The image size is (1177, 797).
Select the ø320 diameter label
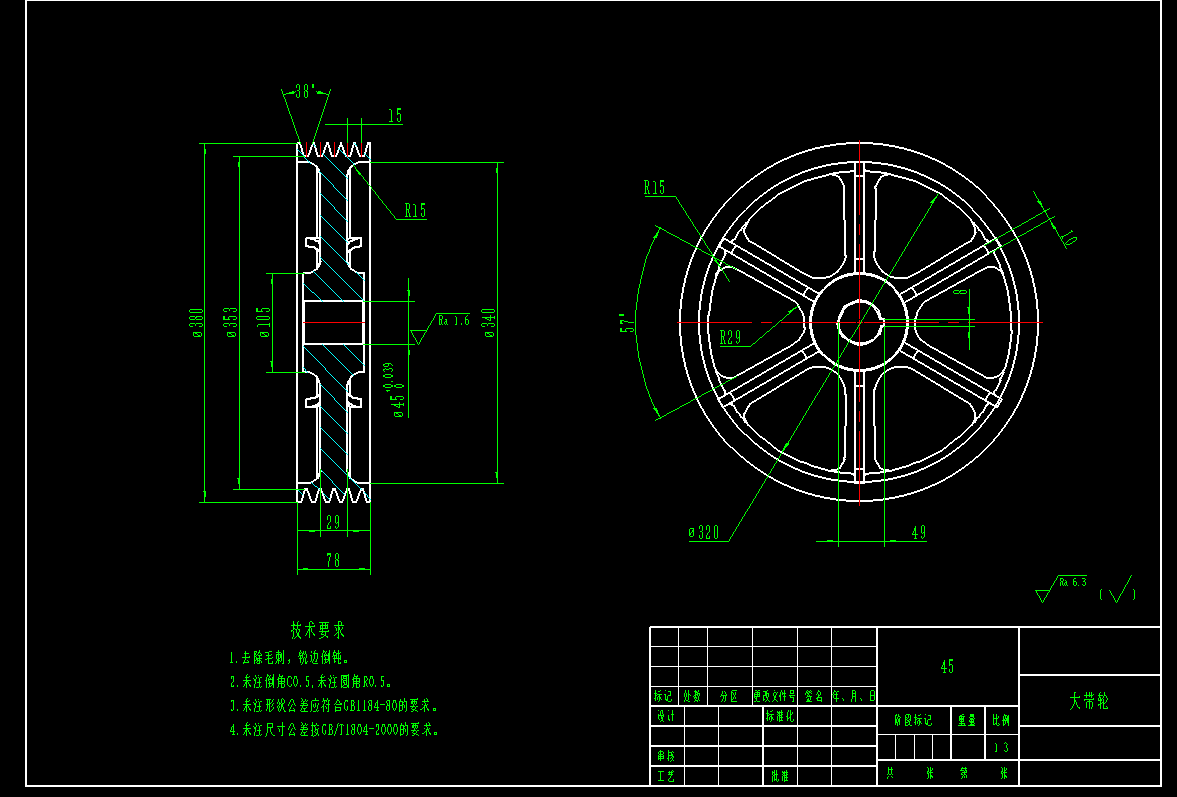click(x=703, y=533)
